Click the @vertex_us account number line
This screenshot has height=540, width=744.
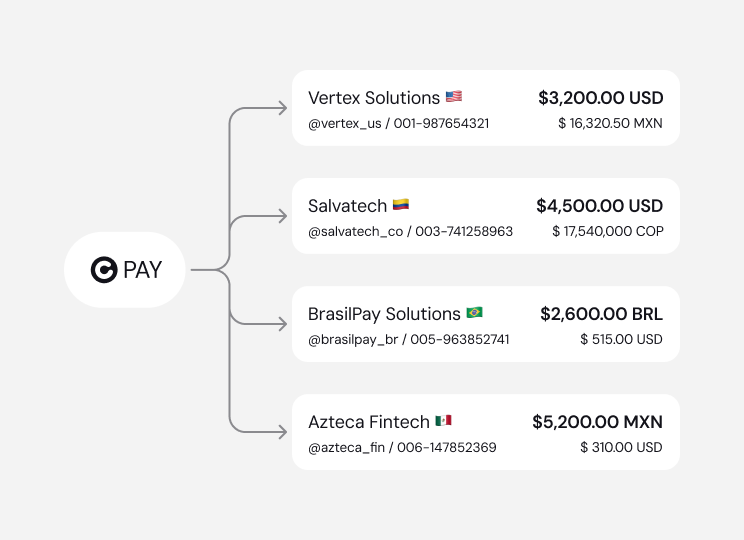point(399,123)
